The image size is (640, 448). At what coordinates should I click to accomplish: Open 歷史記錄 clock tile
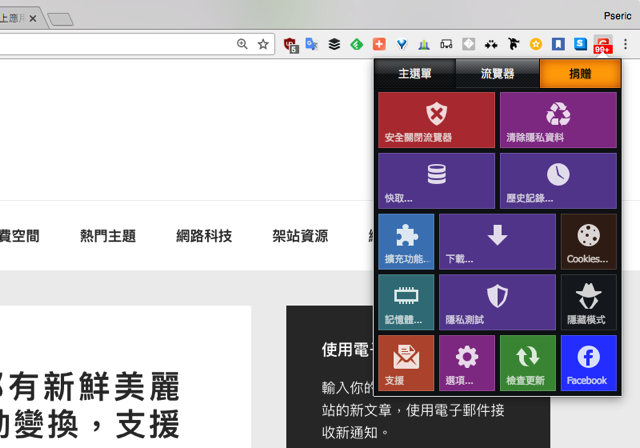[558, 181]
